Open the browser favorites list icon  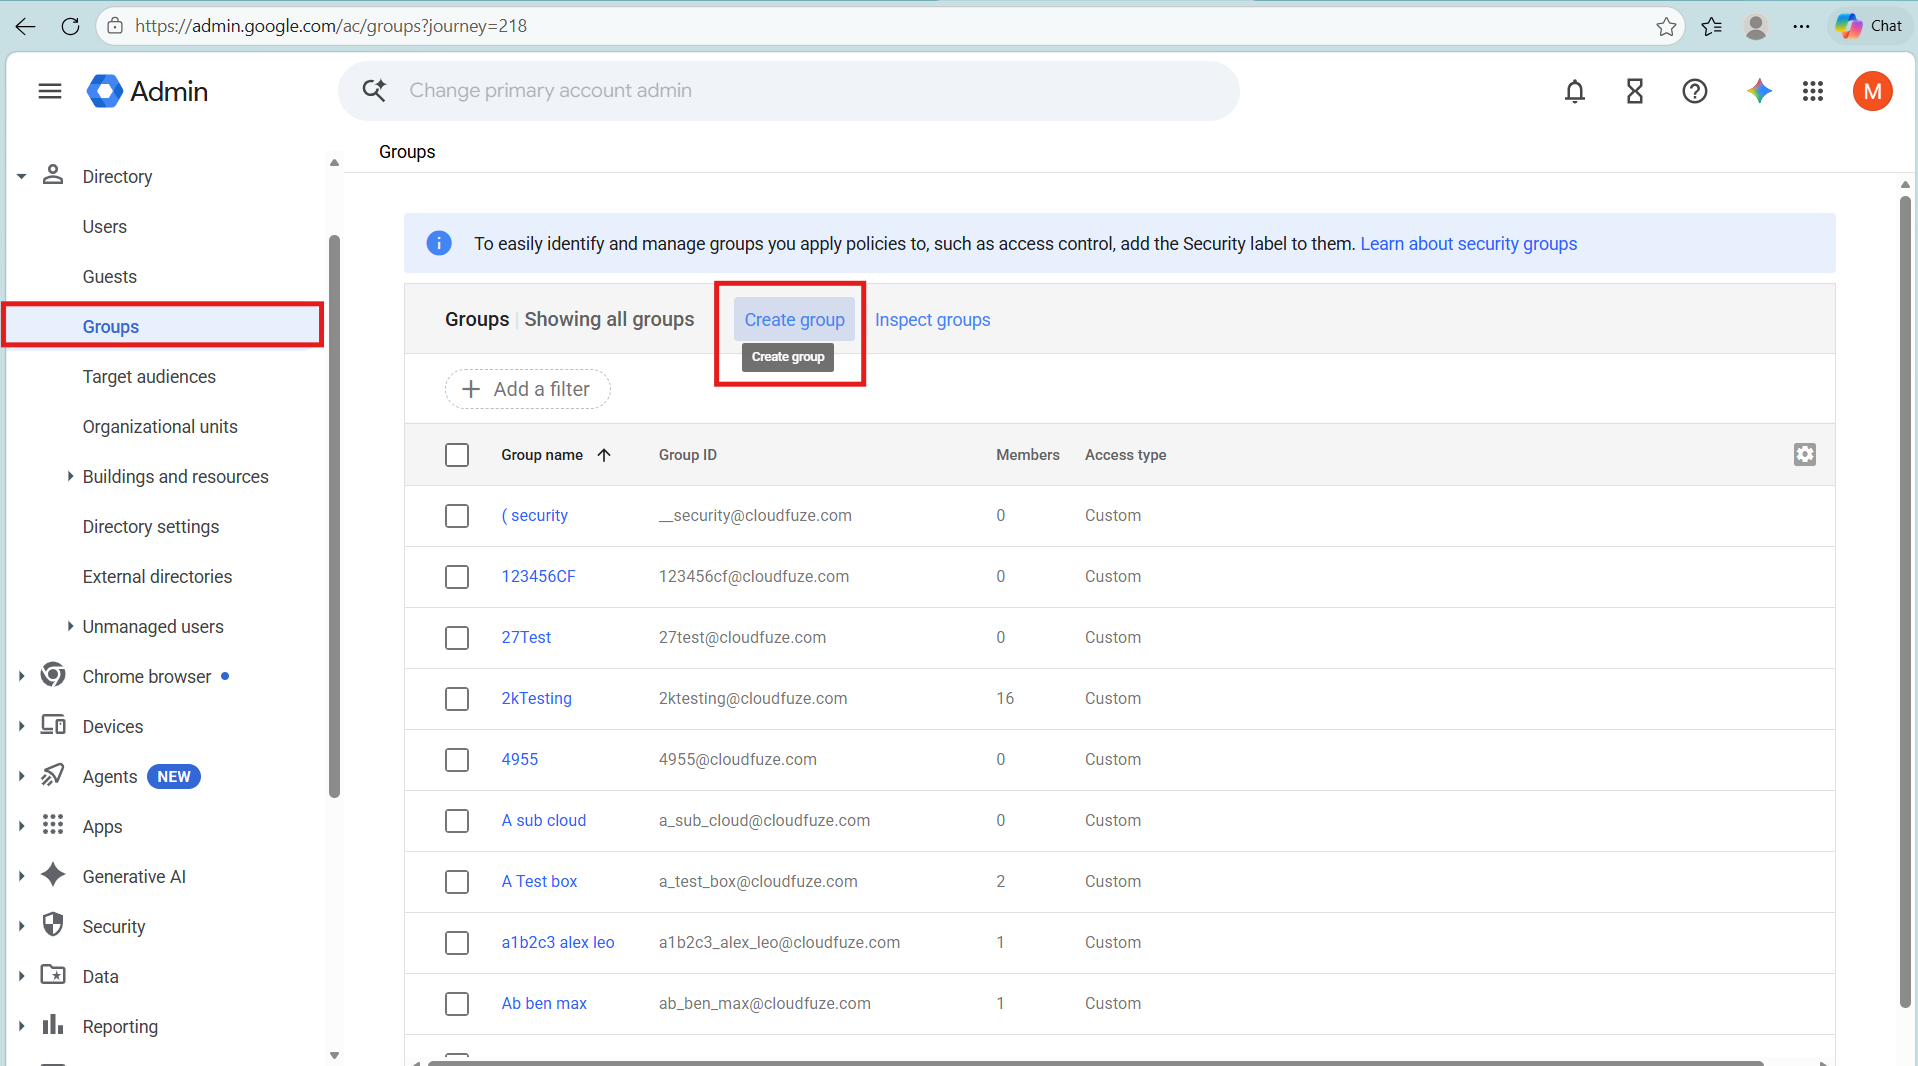1712,26
